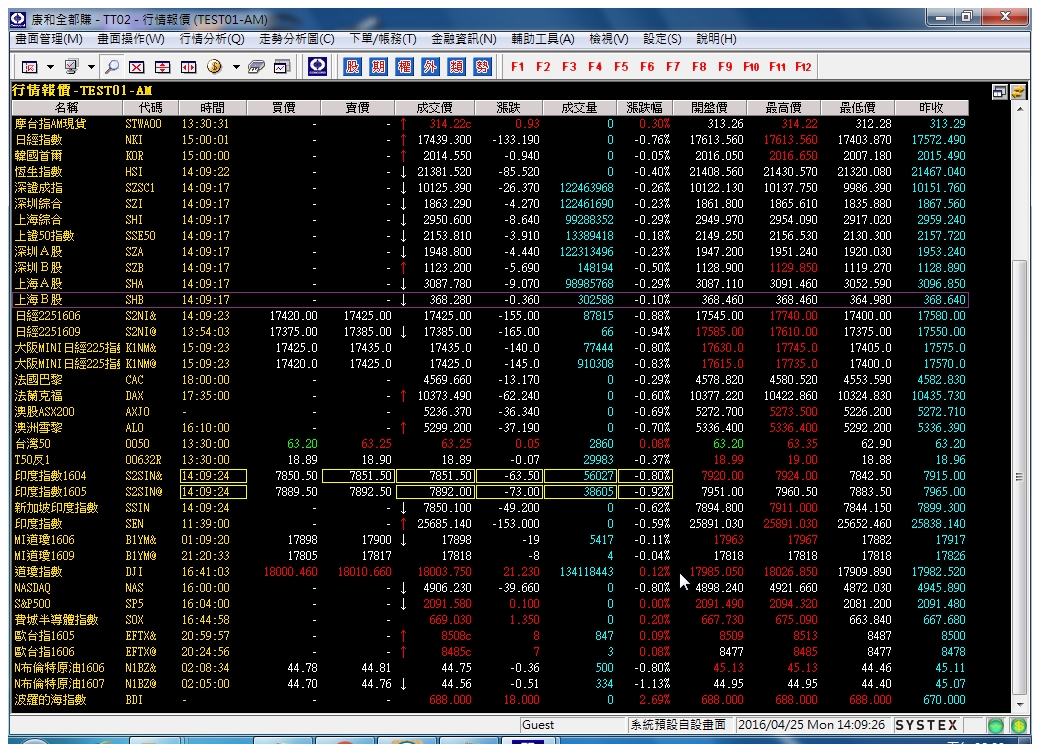
Task: Click the F11 shortcut toolbar button
Action: pos(777,67)
